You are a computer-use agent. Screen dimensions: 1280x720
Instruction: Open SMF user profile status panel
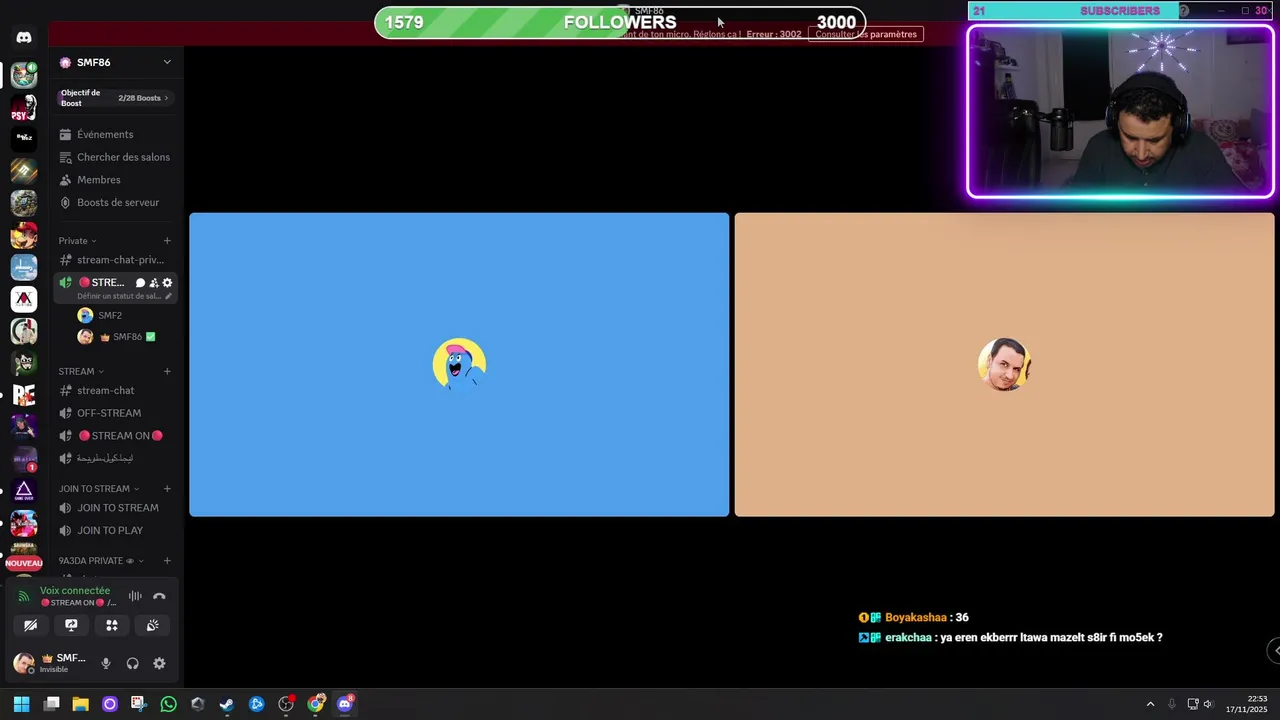(x=50, y=663)
